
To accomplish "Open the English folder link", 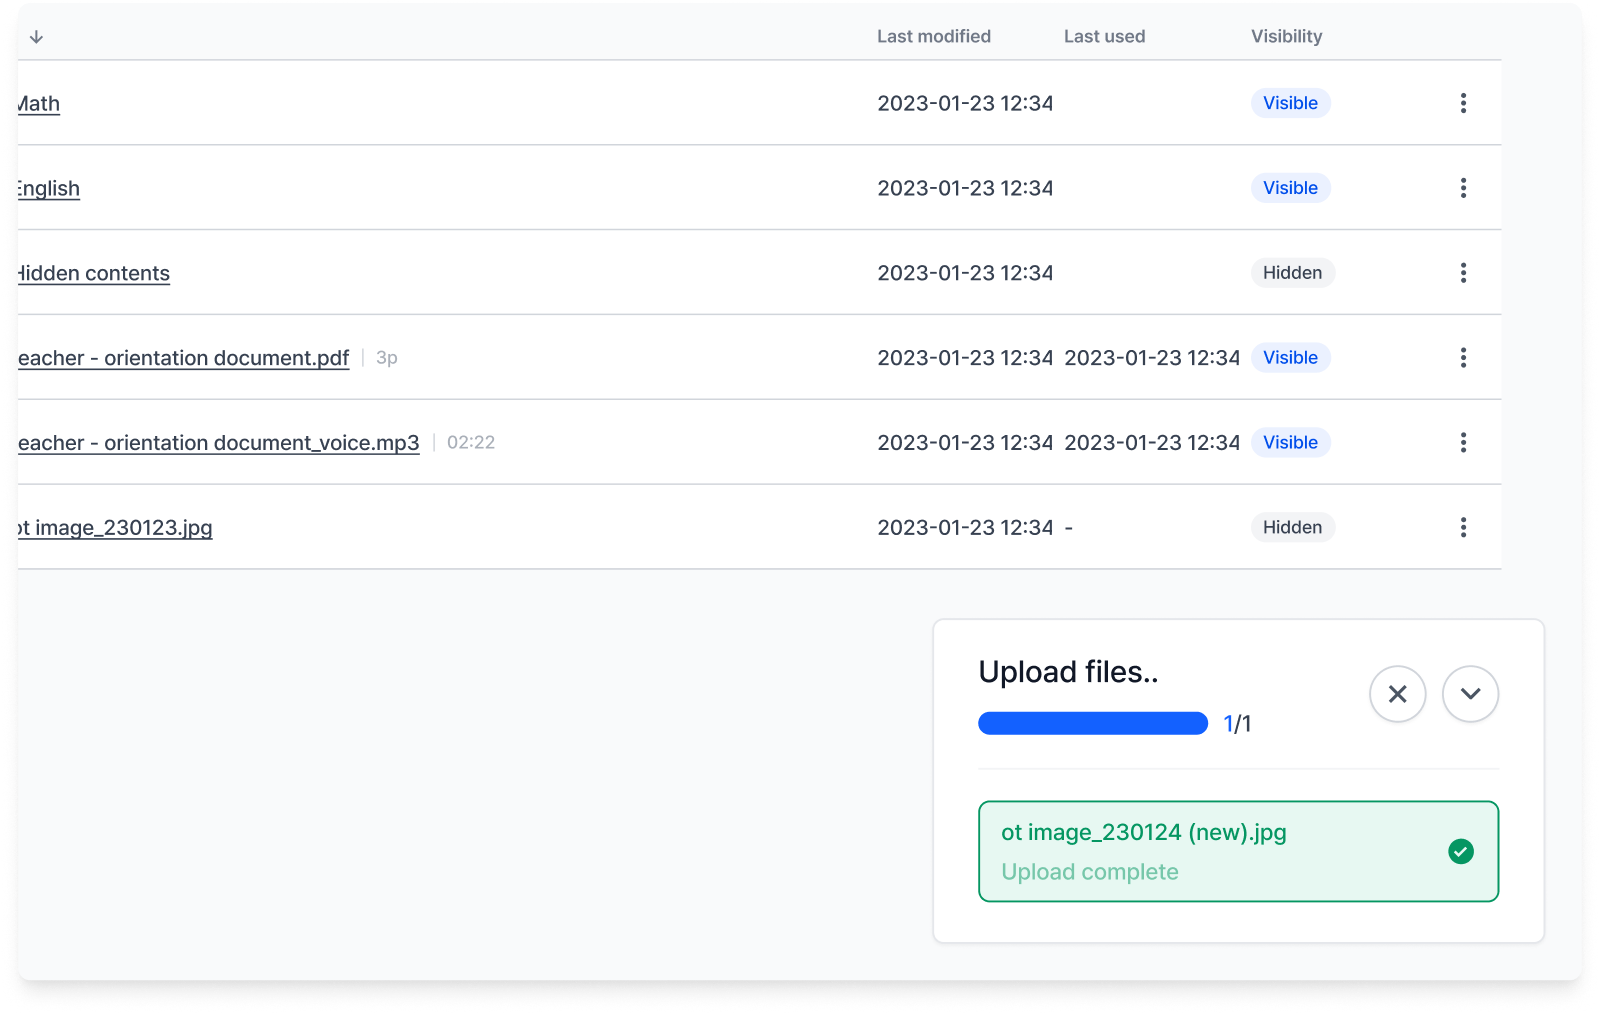I will [x=49, y=189].
